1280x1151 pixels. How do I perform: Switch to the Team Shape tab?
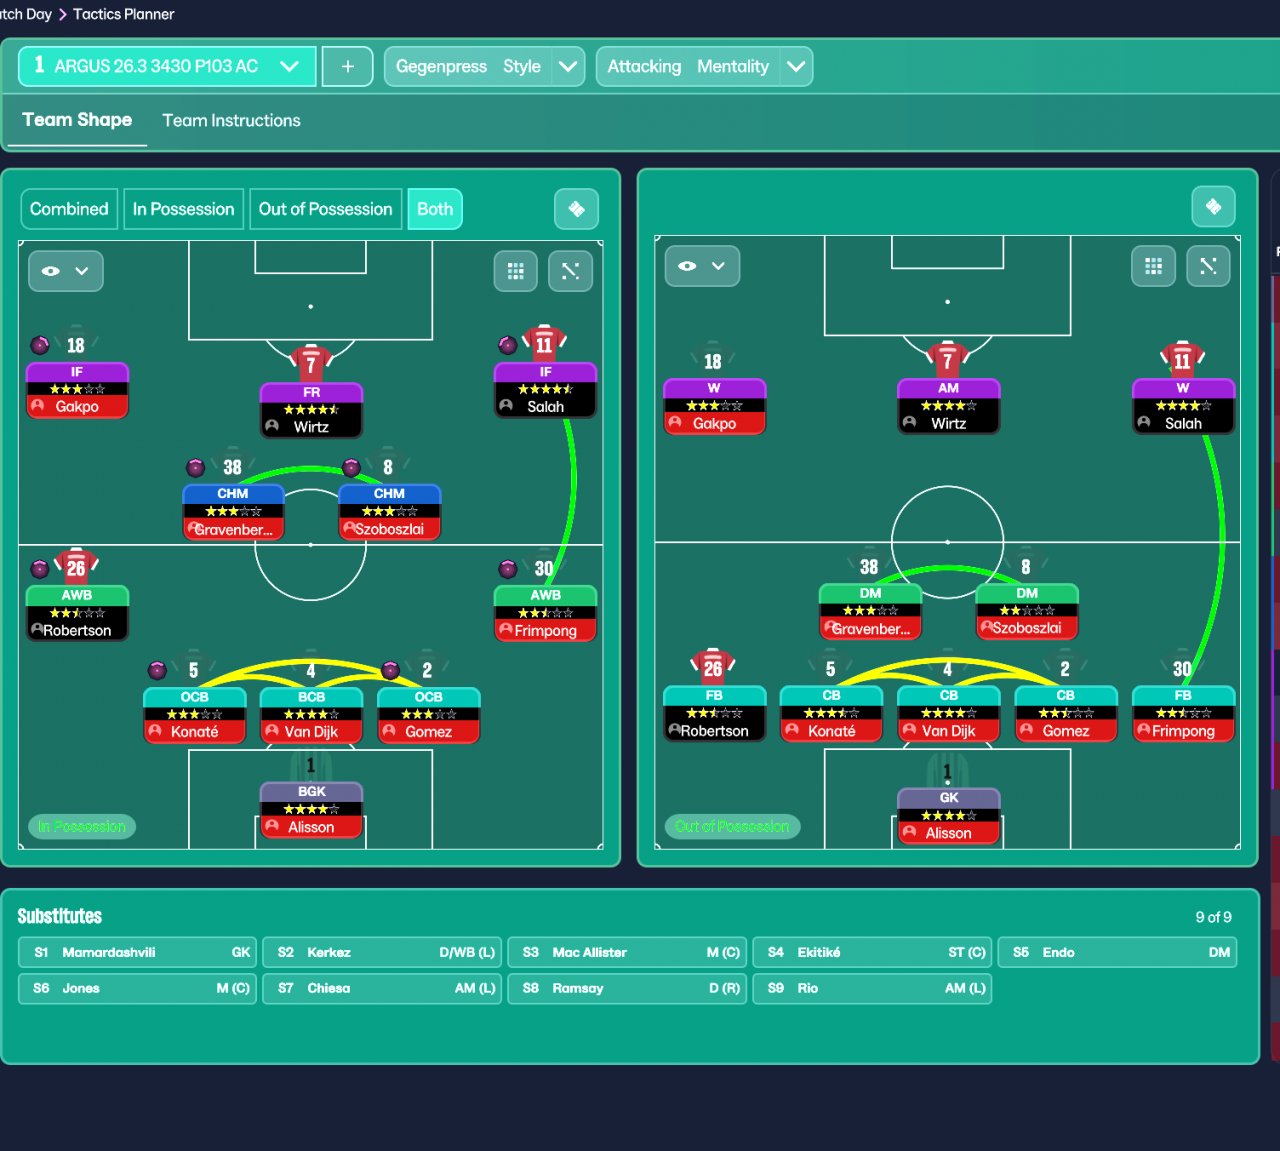tap(77, 120)
